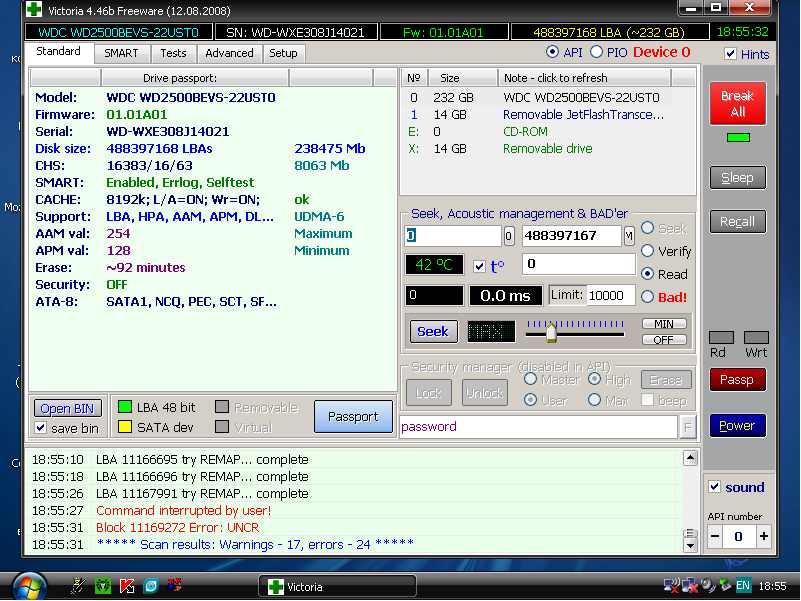Switch to the Tests tab

click(x=173, y=53)
